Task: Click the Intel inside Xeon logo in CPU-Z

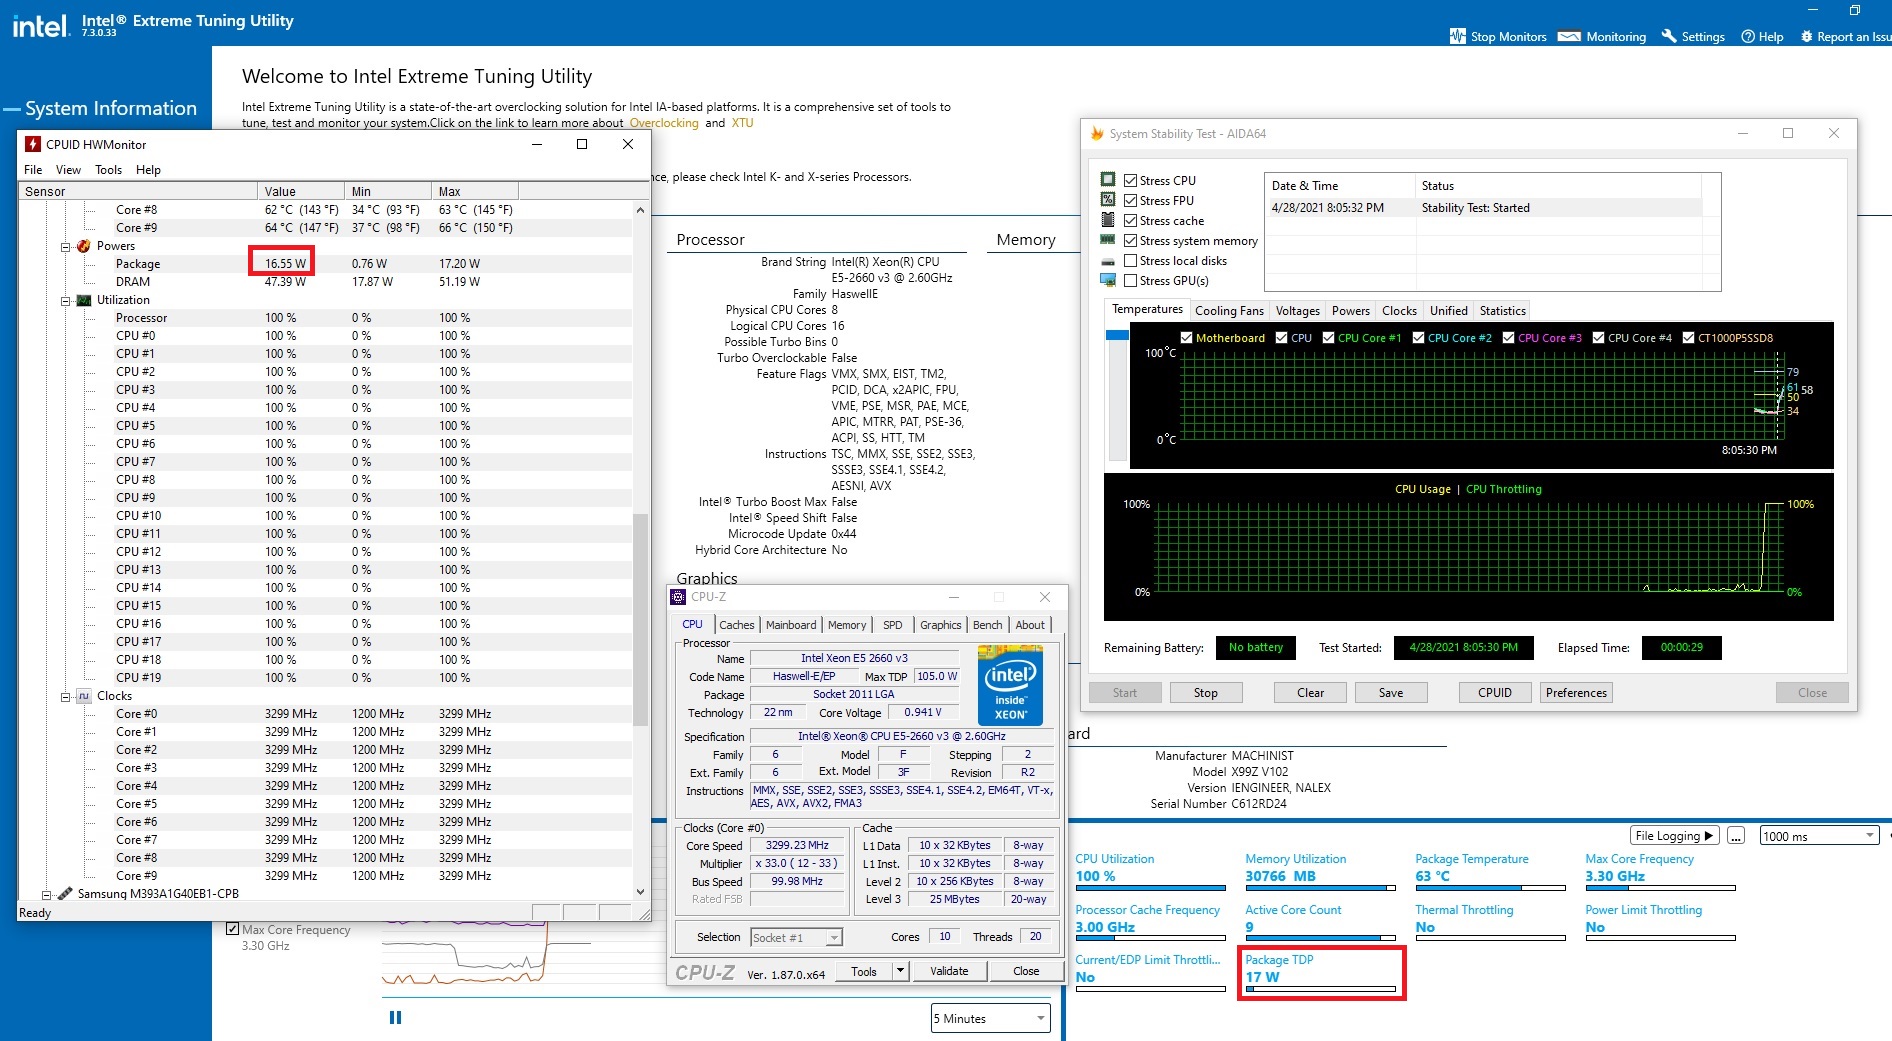Action: (1010, 686)
